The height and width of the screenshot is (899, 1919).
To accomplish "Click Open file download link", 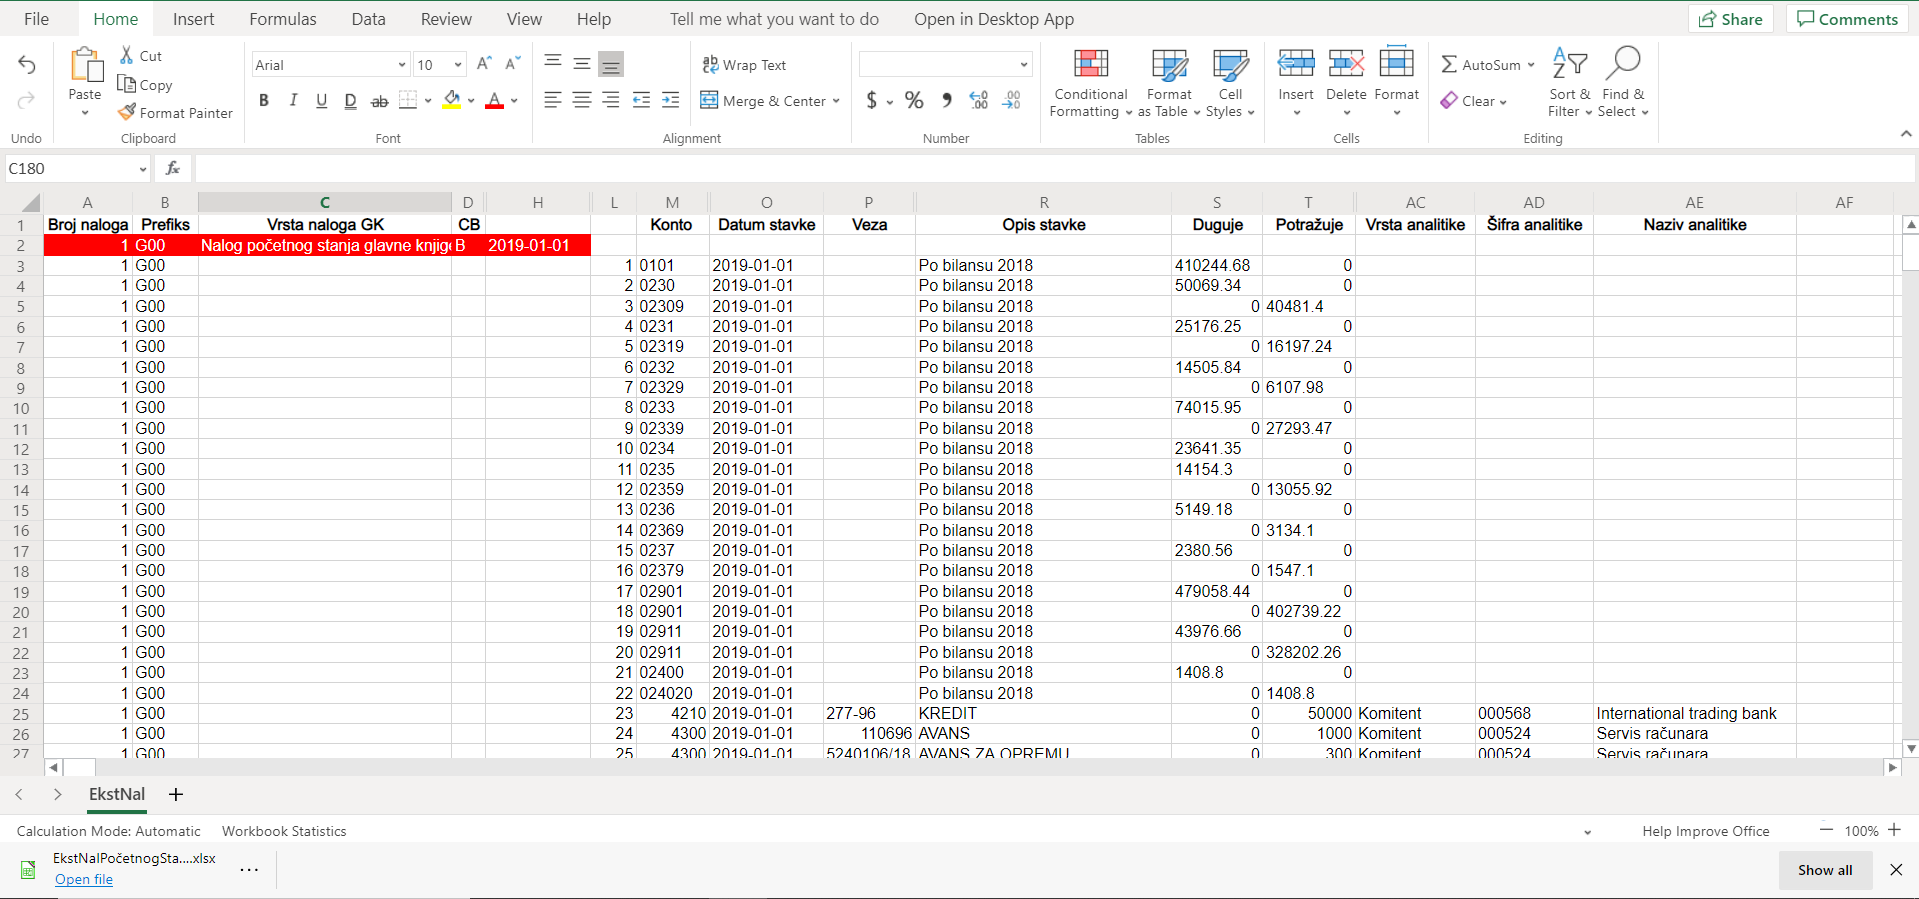I will pyautogui.click(x=84, y=879).
